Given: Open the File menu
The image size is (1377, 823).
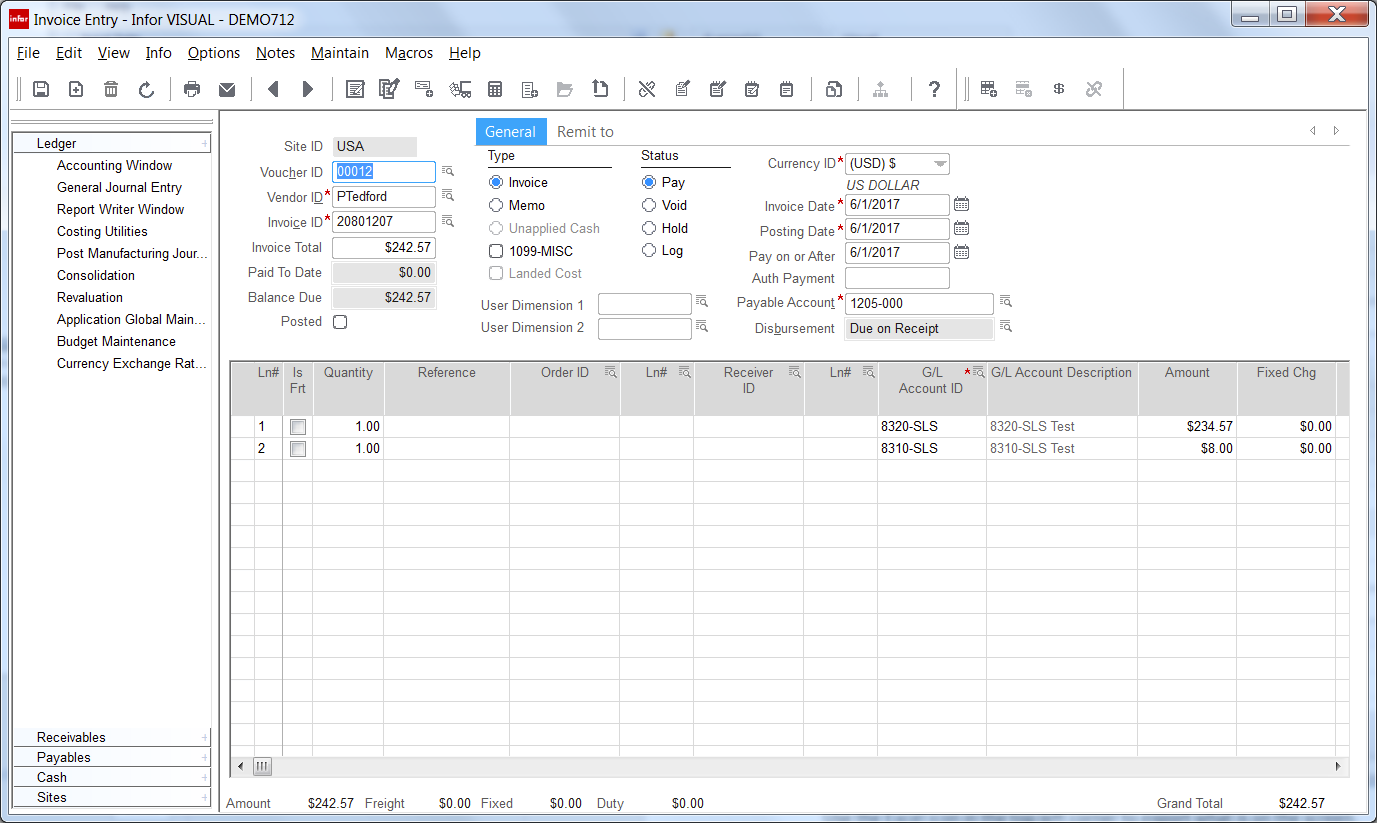Looking at the screenshot, I should coord(28,53).
